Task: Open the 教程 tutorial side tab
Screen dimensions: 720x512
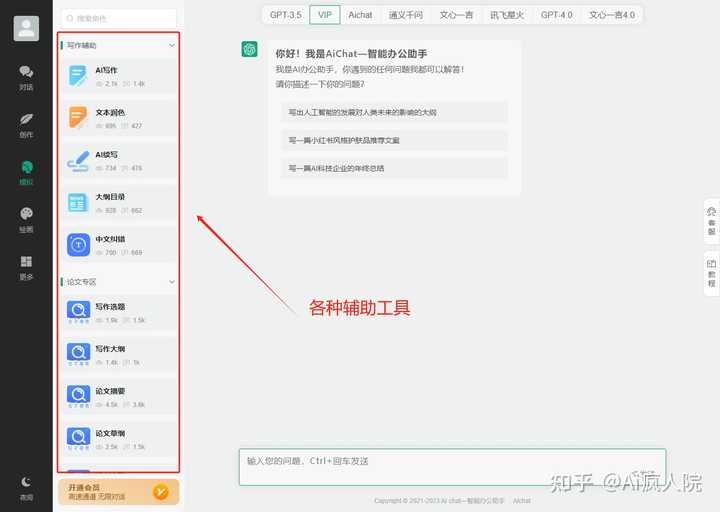Action: (x=711, y=274)
